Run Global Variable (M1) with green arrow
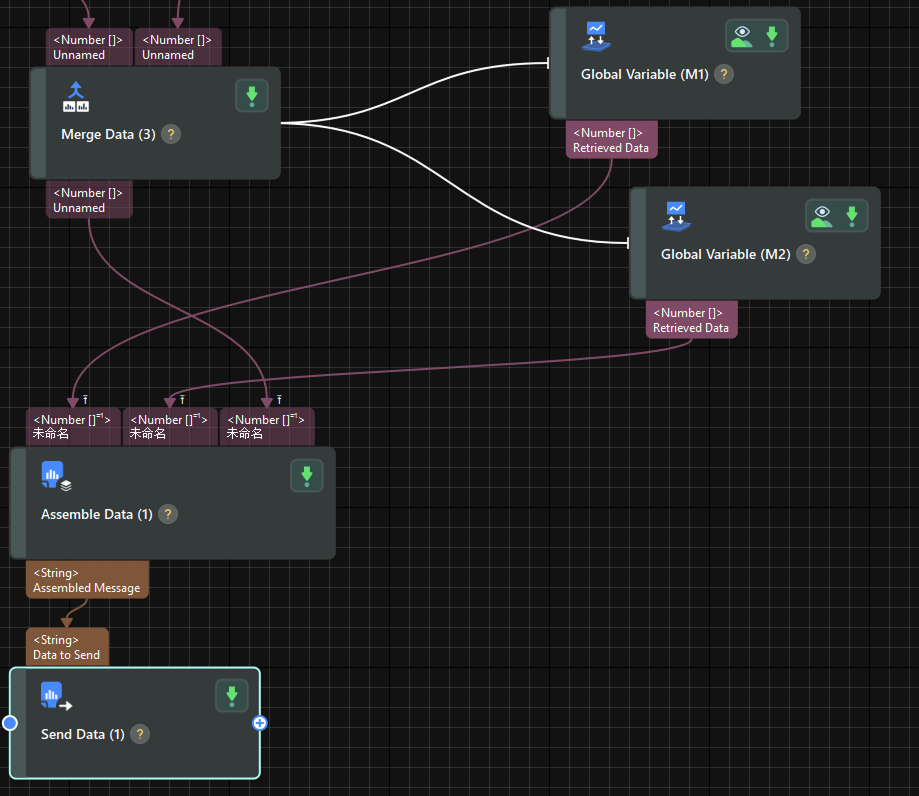Viewport: 919px width, 796px height. click(x=772, y=36)
